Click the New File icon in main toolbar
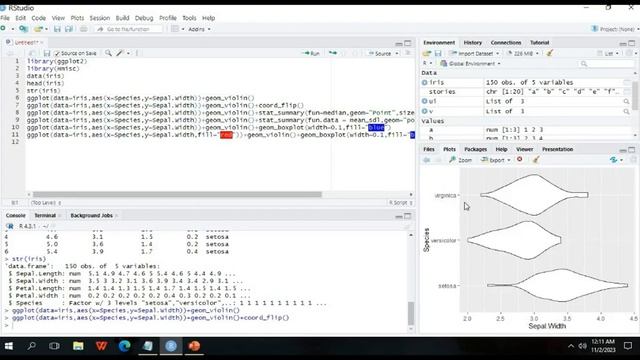 tap(4, 29)
